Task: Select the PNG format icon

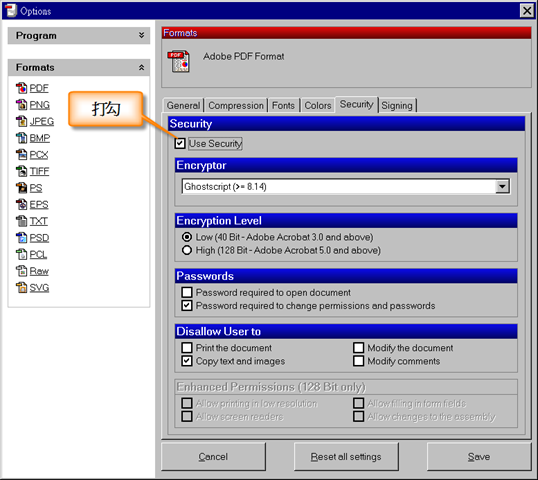Action: 21,105
